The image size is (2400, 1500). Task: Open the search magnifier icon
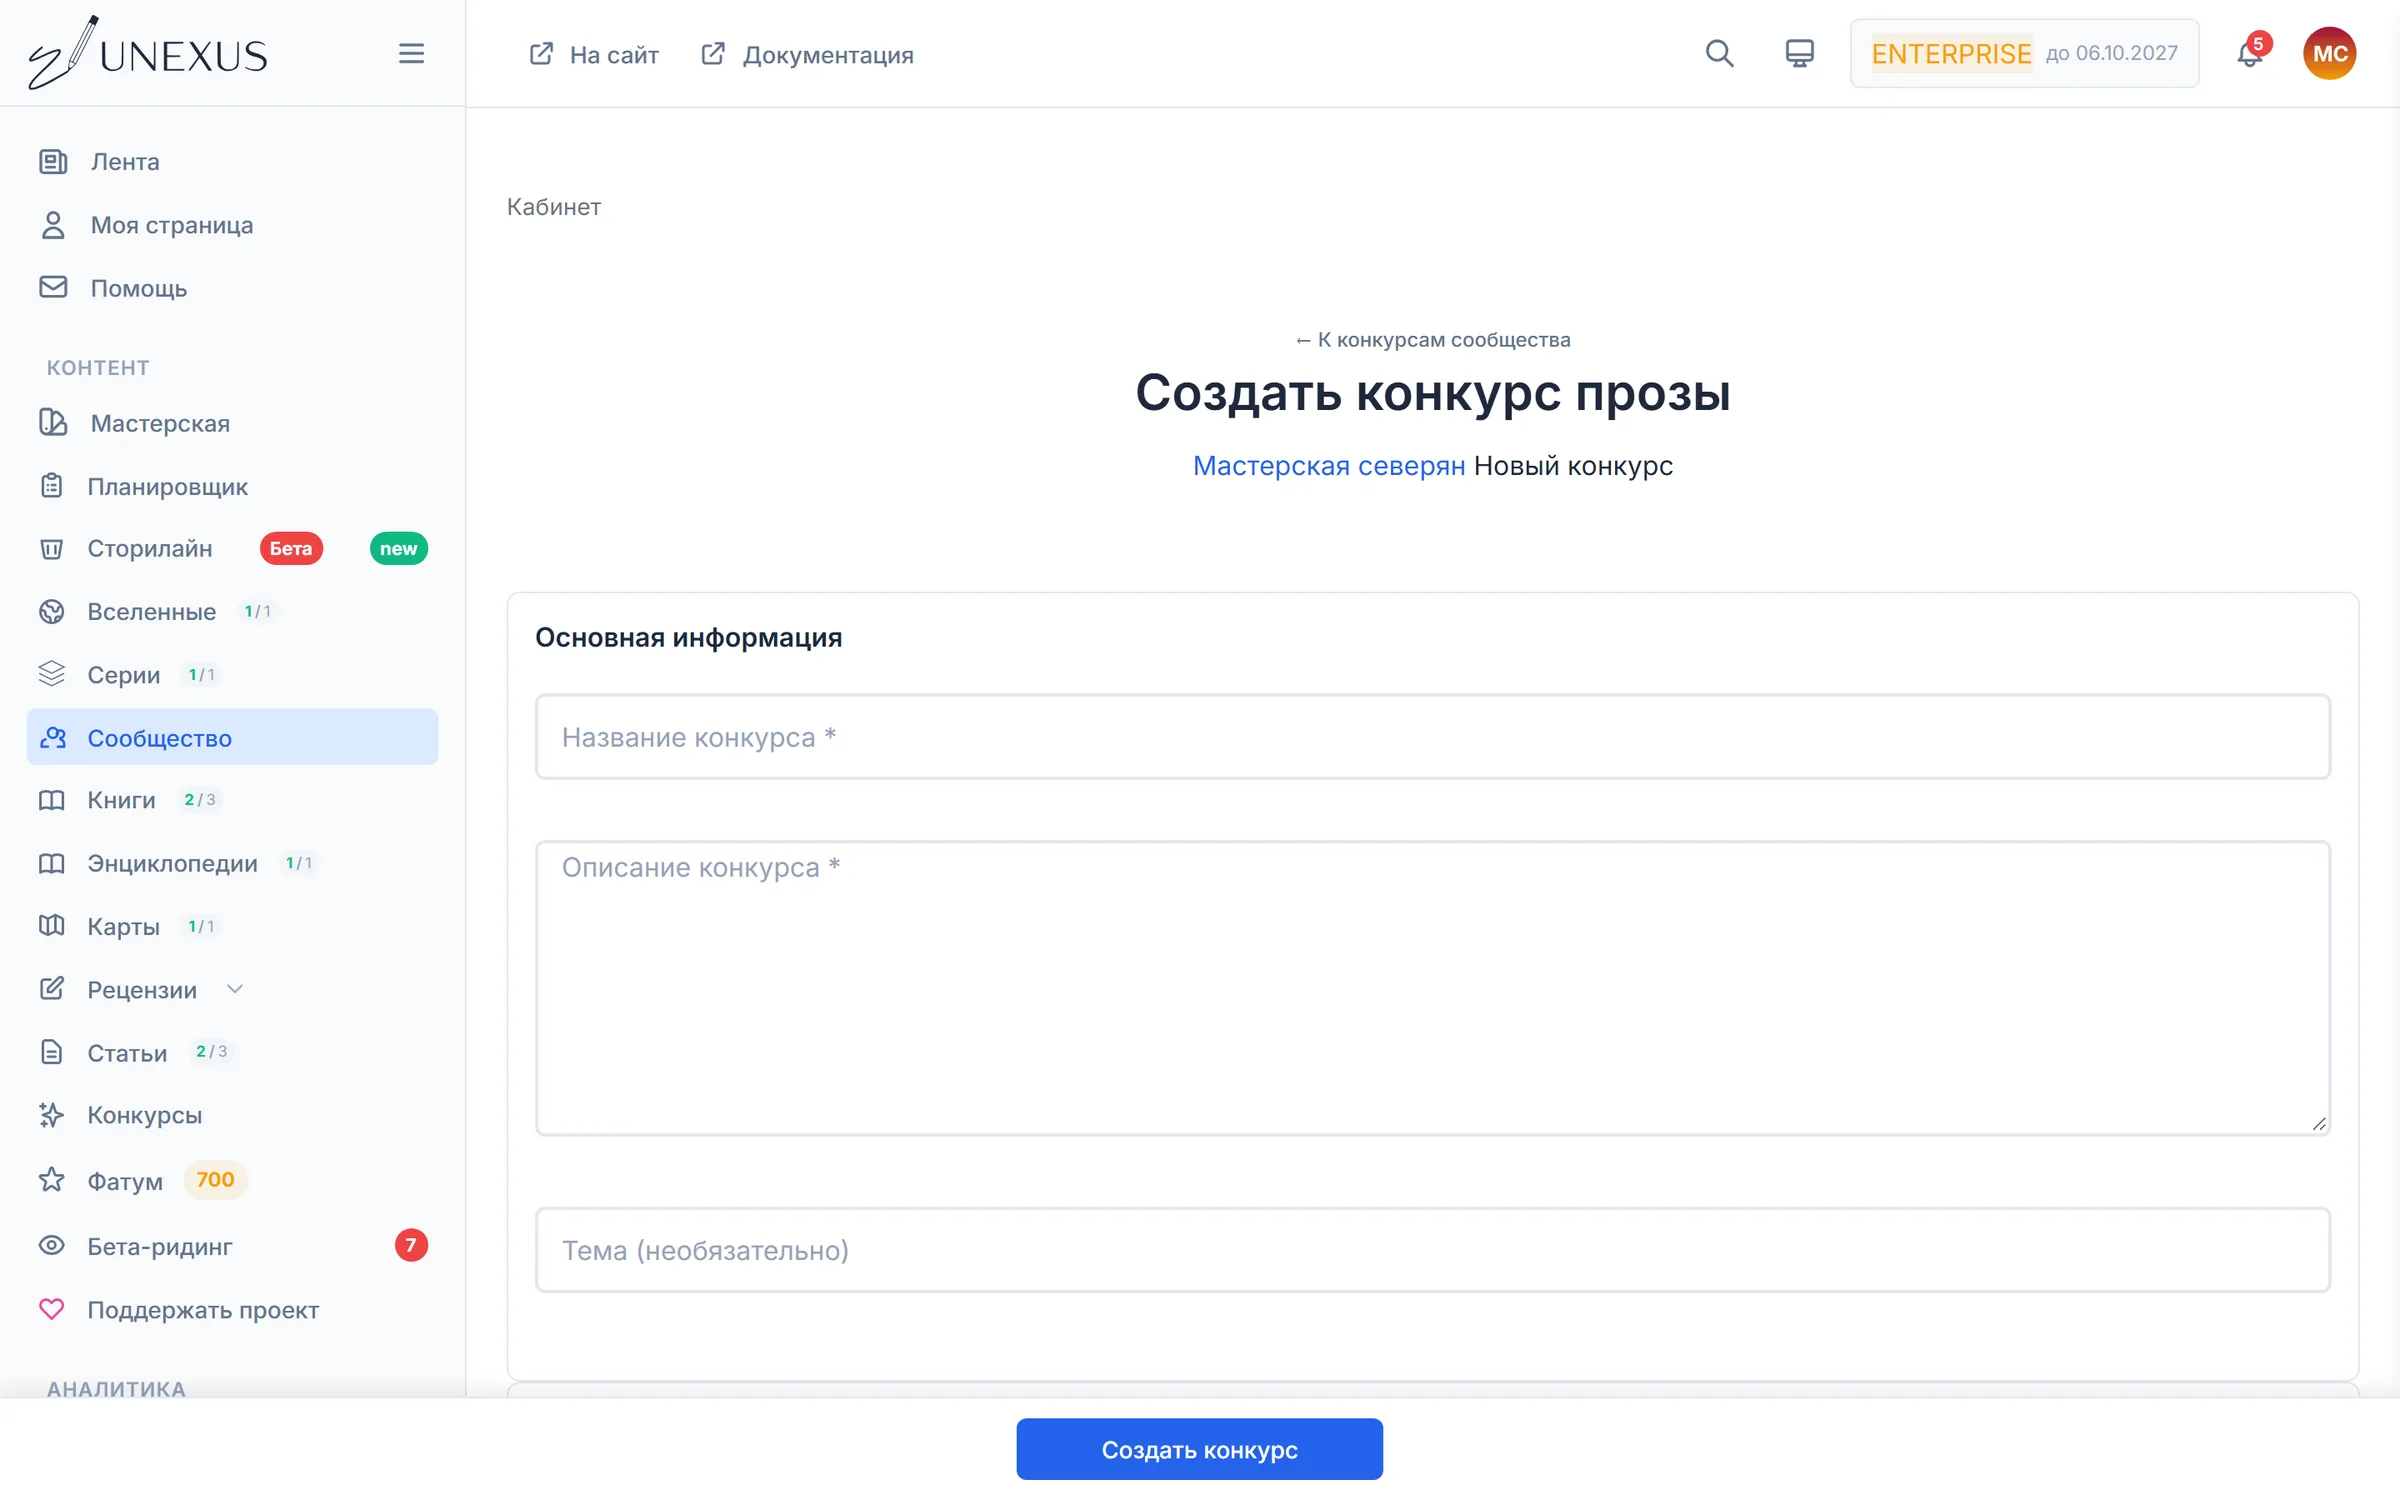click(x=1719, y=54)
